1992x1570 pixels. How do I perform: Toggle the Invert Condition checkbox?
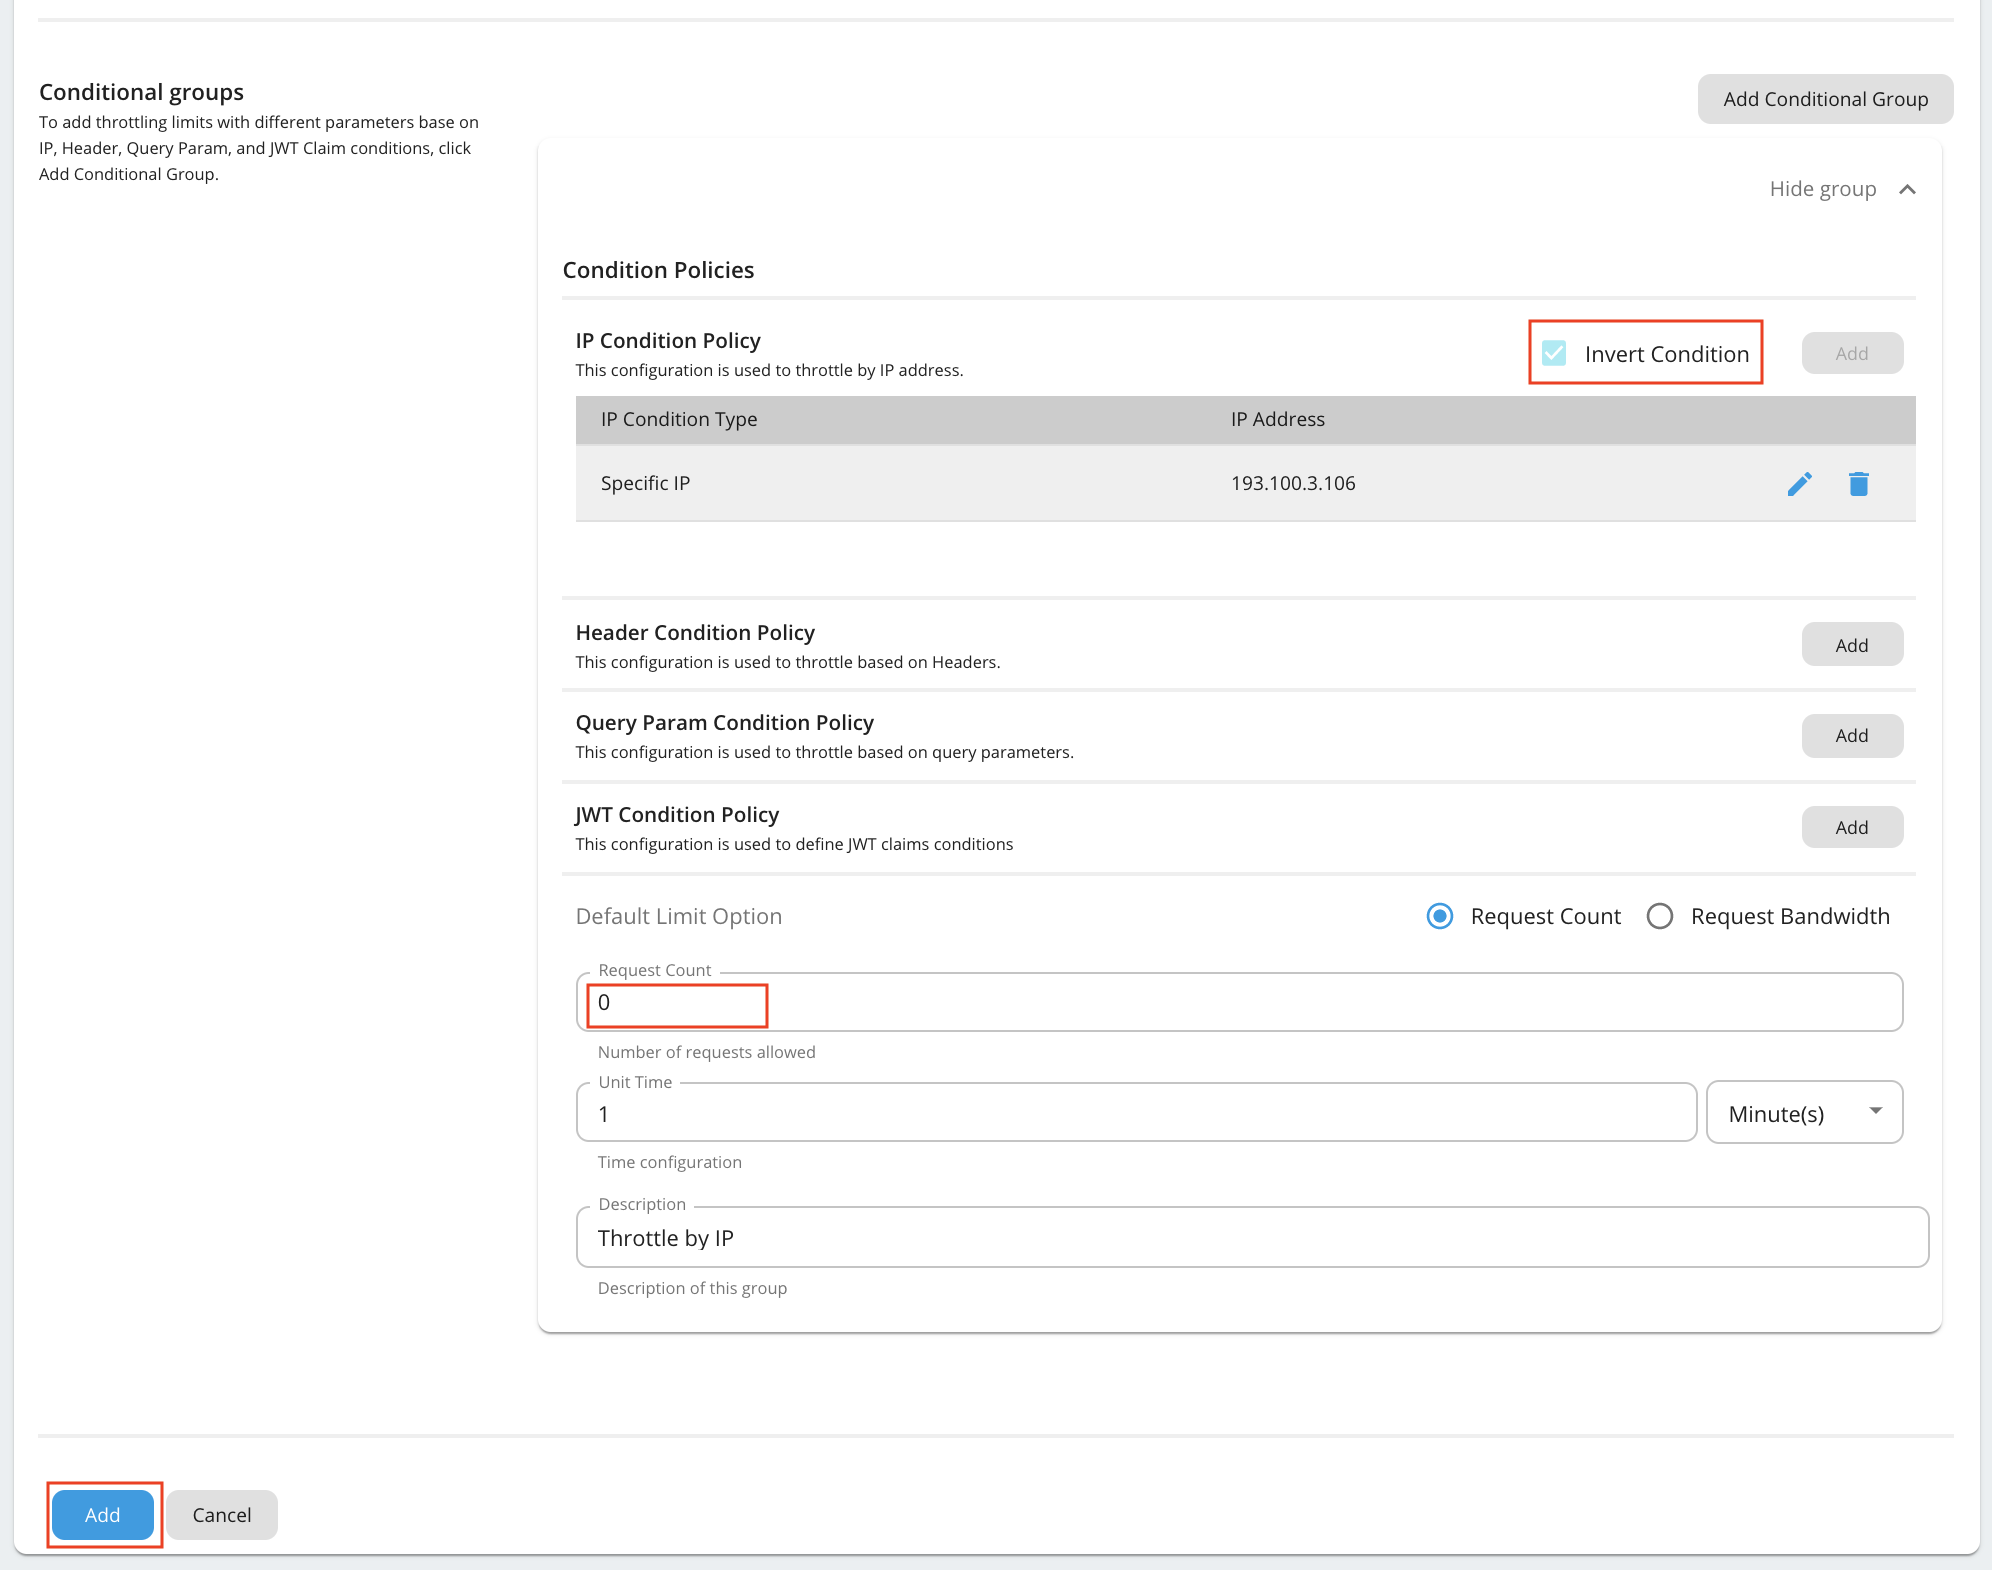[1554, 353]
